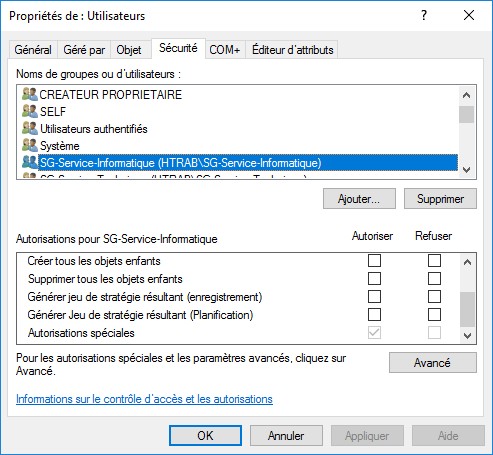Screen dimensions: 493x455
Task: Click the Ajouter... button
Action: tap(359, 199)
